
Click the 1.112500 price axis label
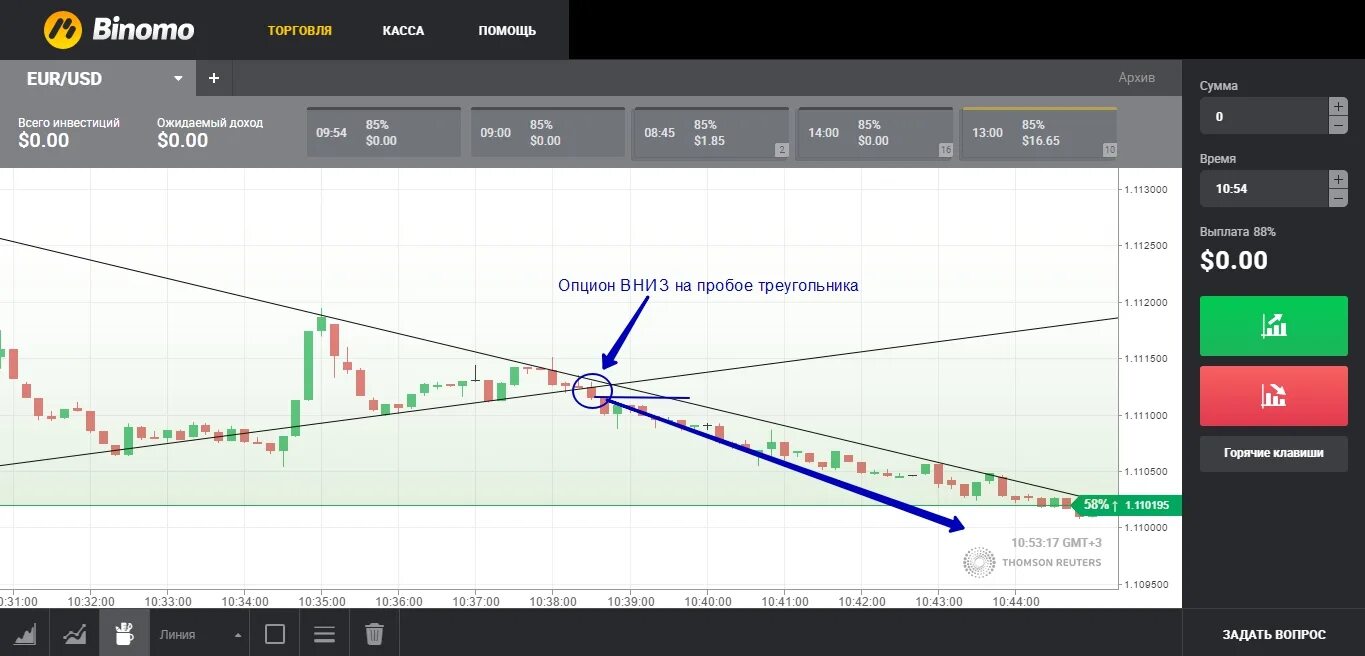[1146, 246]
